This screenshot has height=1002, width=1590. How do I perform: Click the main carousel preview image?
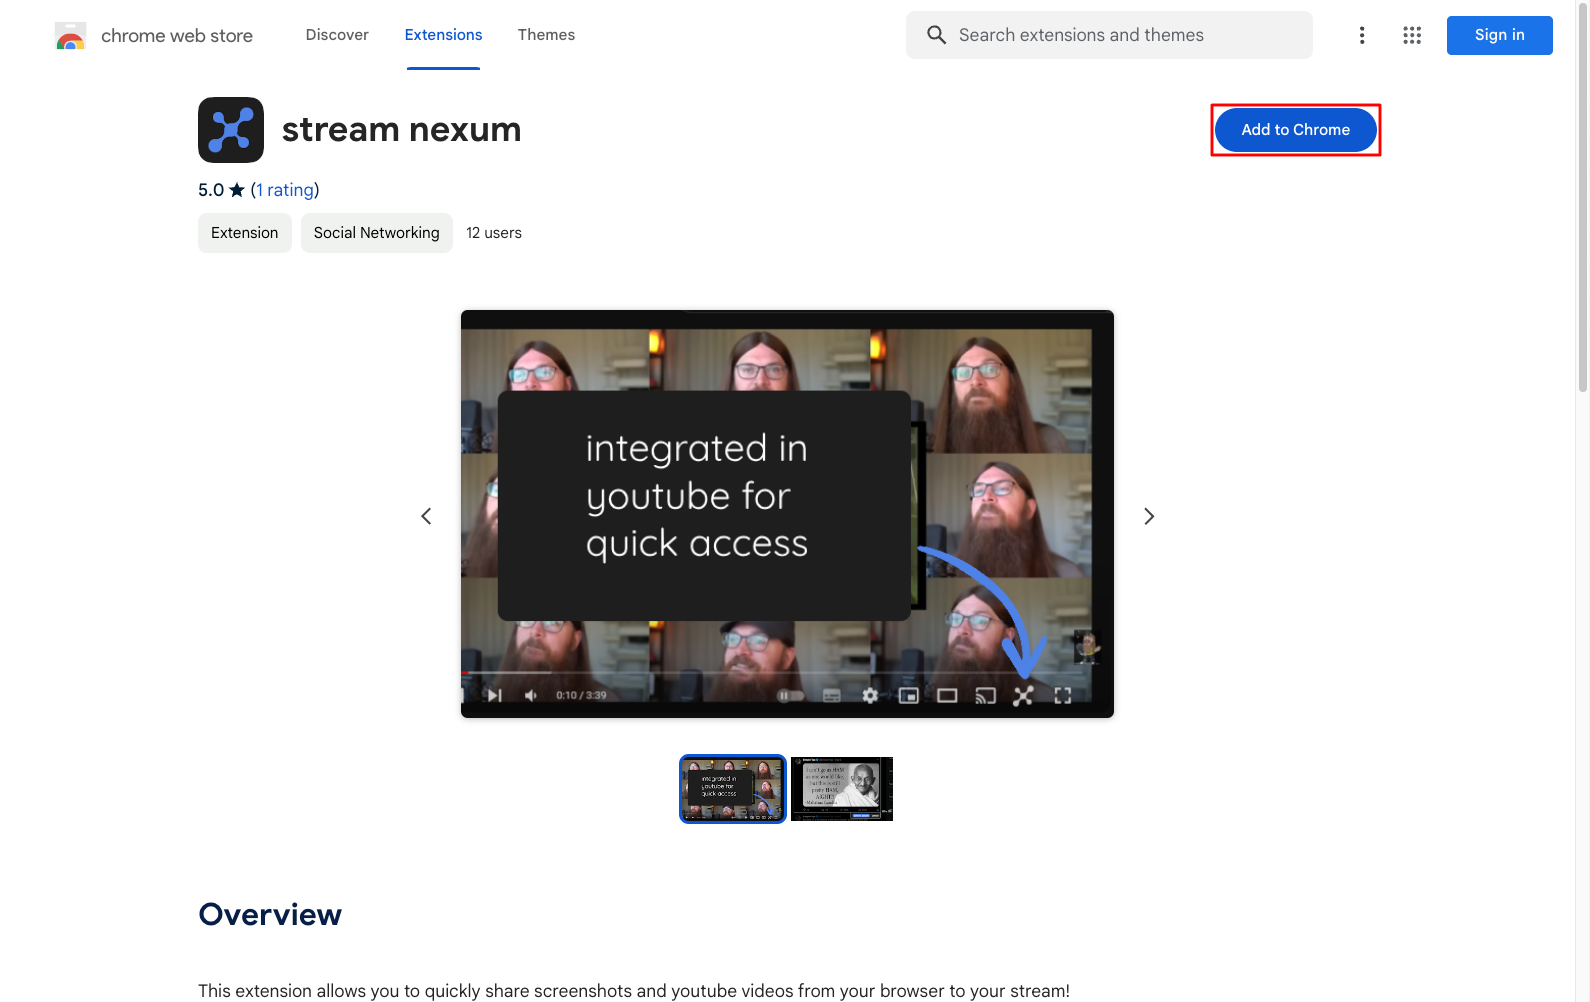[787, 514]
